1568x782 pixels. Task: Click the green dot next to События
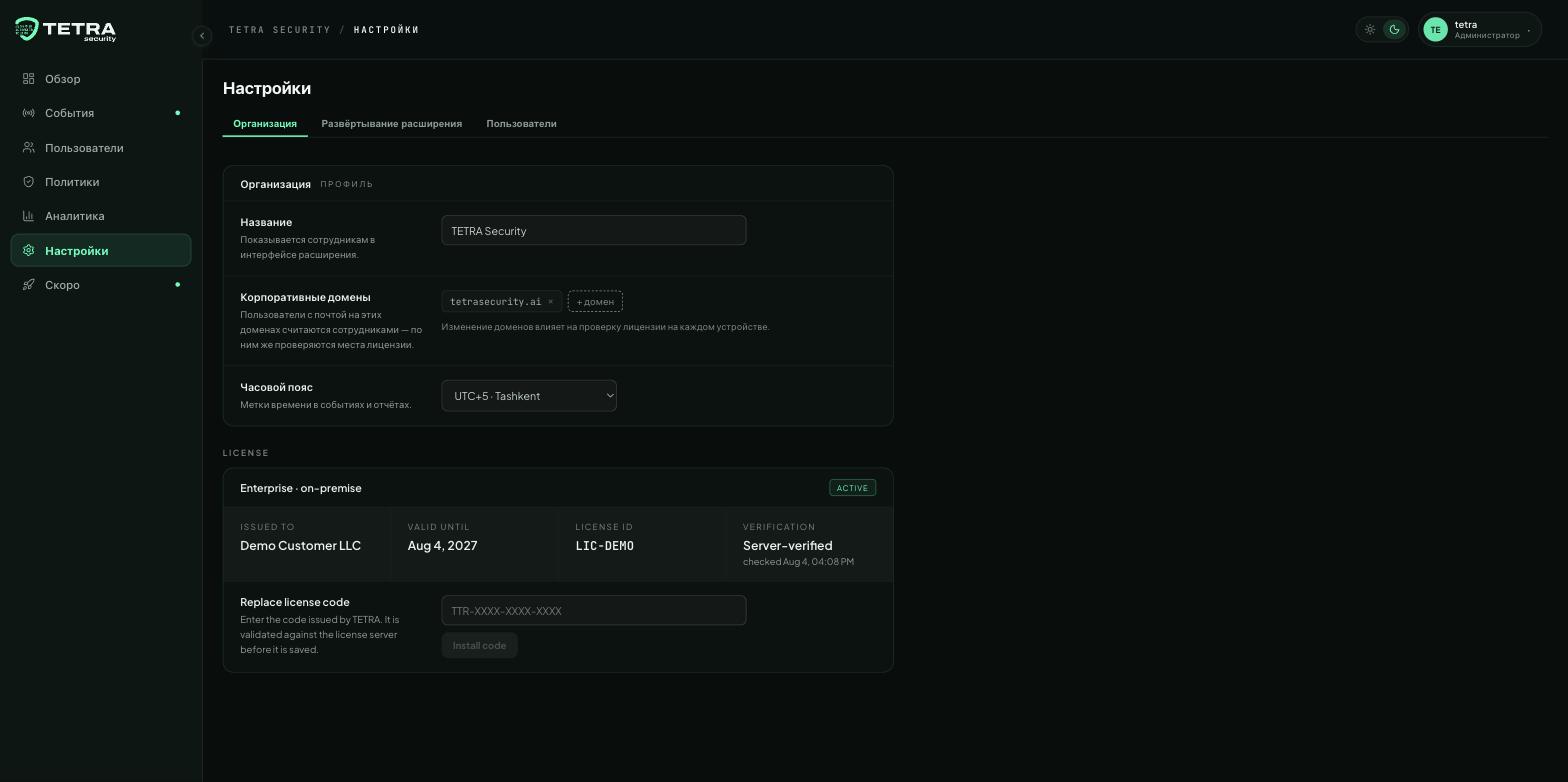(178, 113)
